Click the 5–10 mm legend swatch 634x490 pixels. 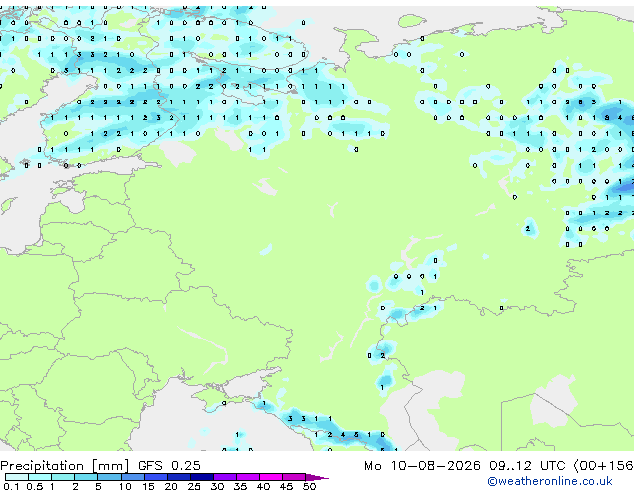point(109,477)
